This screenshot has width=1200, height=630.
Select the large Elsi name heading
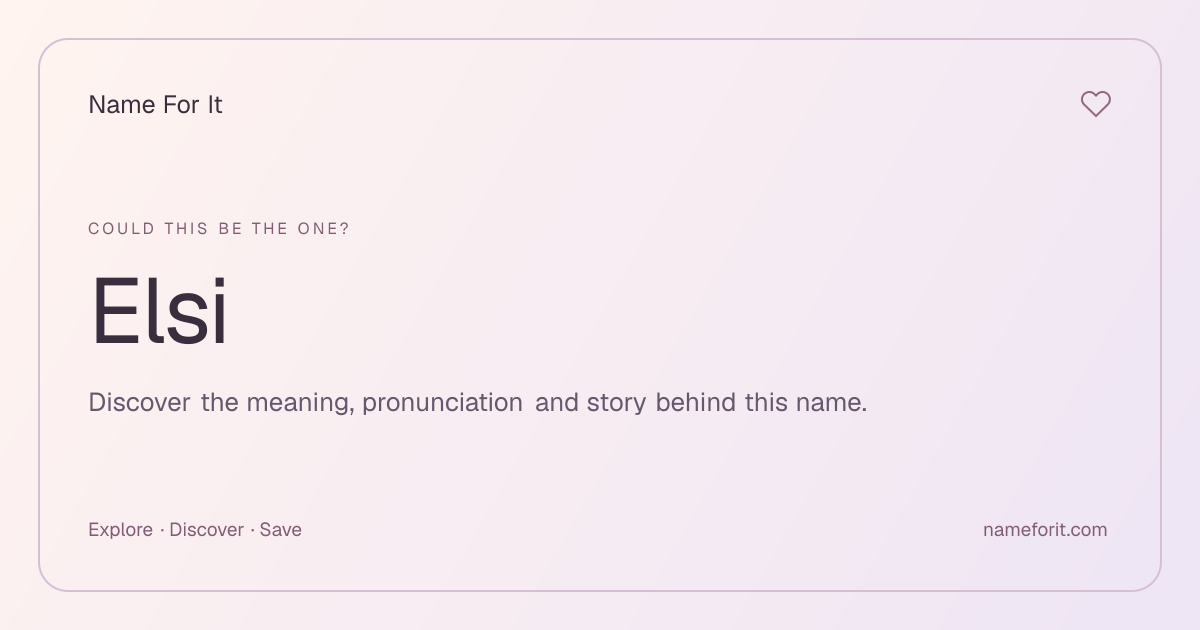(159, 313)
